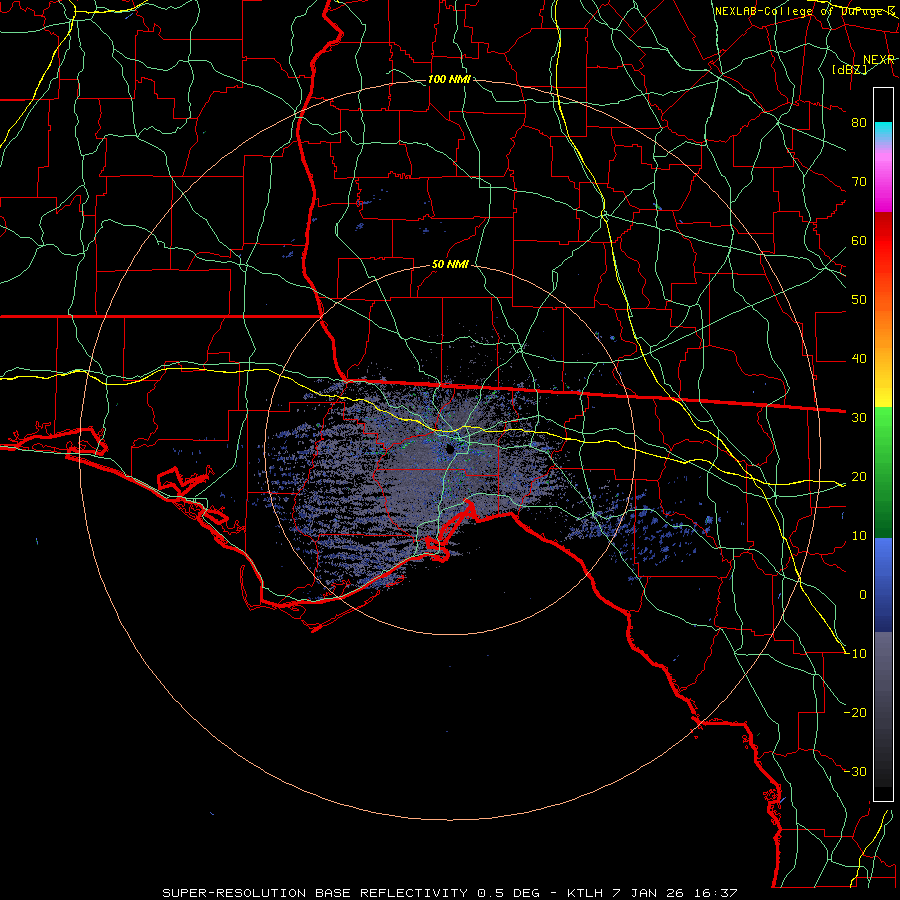Click the 50 value on reflectivity scale
This screenshot has height=900, width=900.
(859, 300)
